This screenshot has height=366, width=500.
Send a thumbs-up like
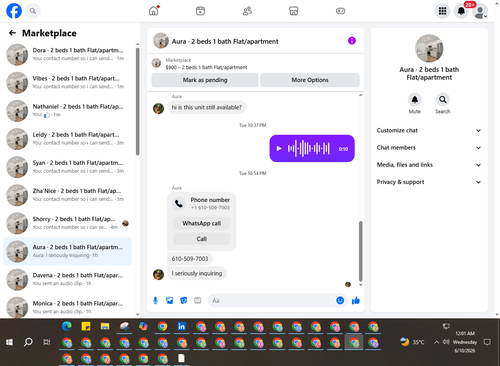coord(356,301)
